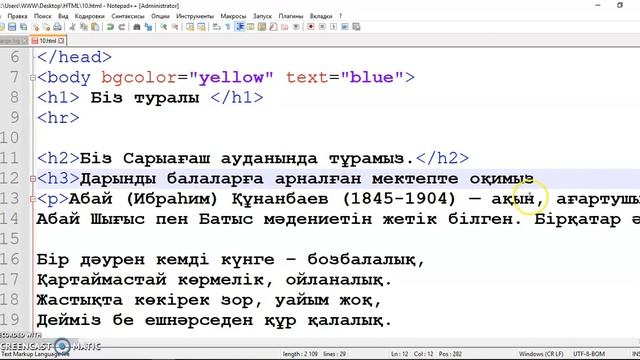Screen dimensions: 640x360
Task: Open the Поиск menu
Action: 42,16
